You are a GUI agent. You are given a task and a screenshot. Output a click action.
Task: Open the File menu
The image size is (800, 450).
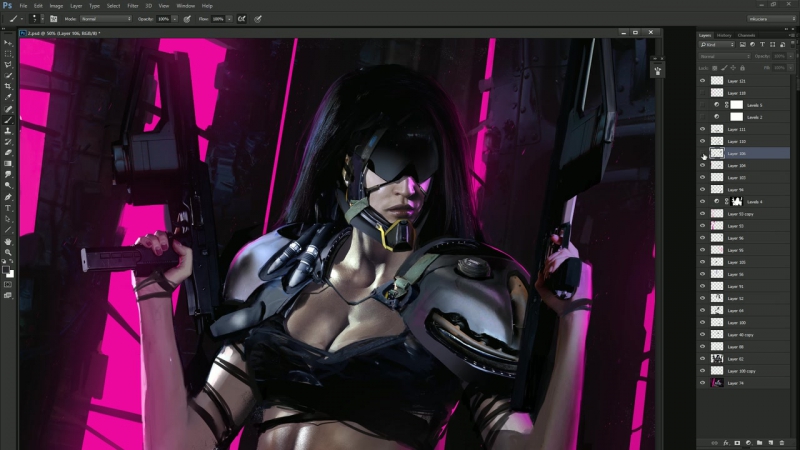click(23, 6)
